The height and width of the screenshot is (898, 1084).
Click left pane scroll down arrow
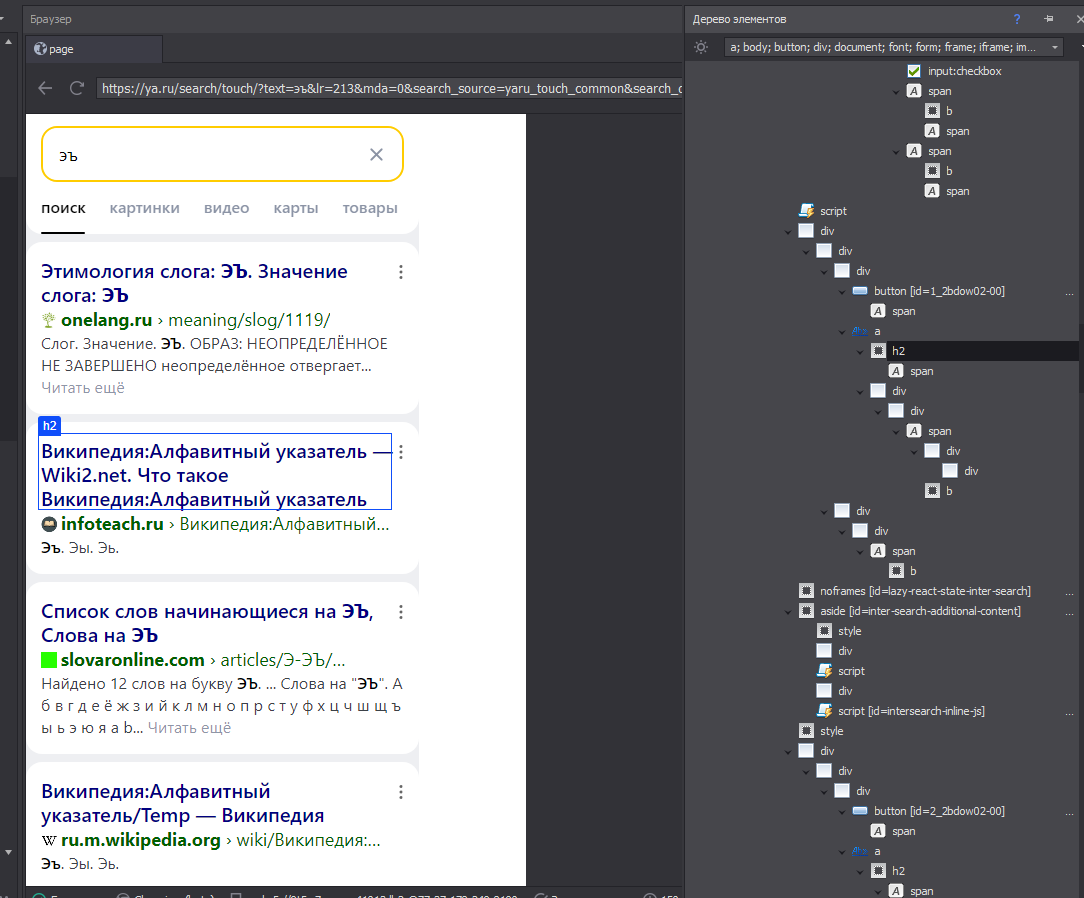8,852
